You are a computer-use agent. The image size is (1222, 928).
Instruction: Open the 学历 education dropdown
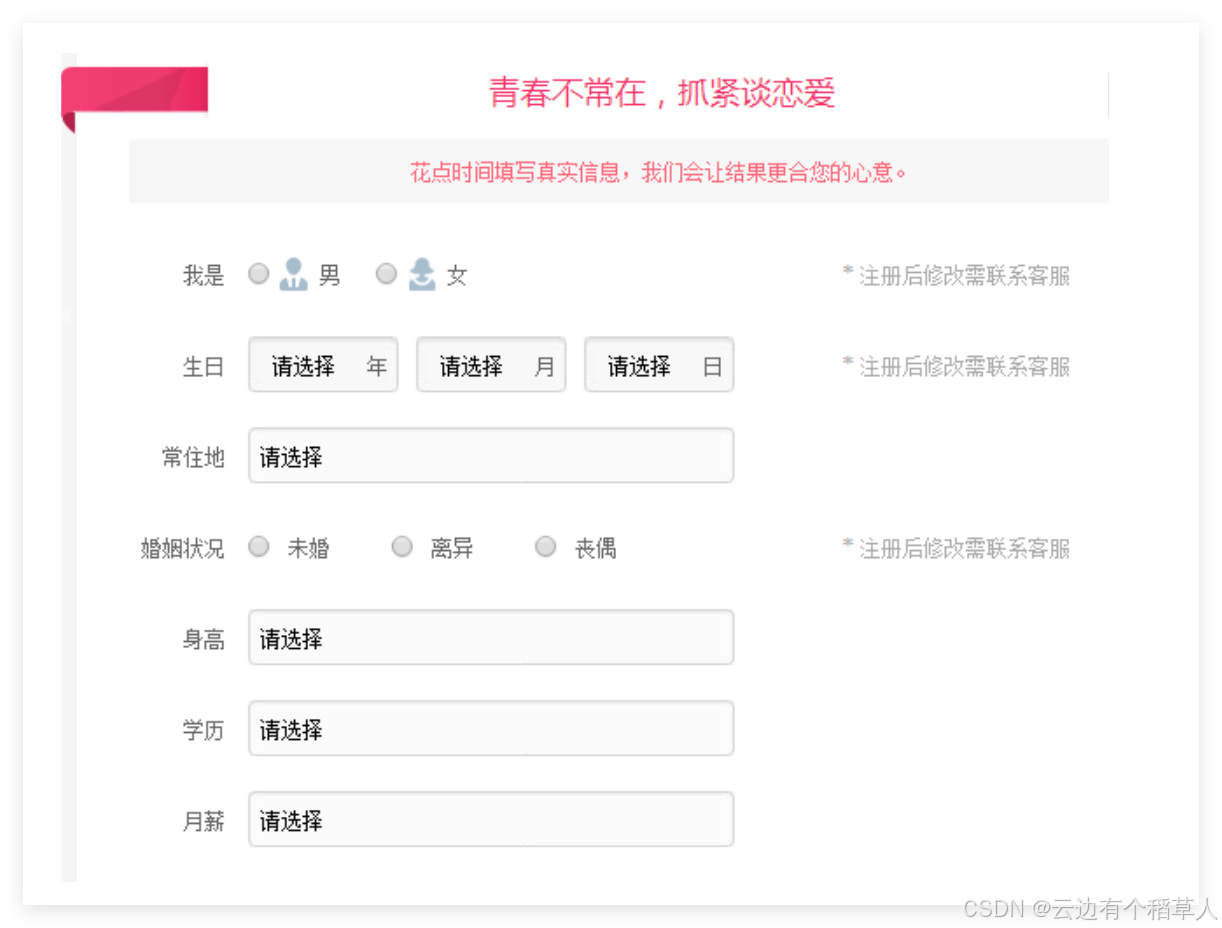(491, 729)
